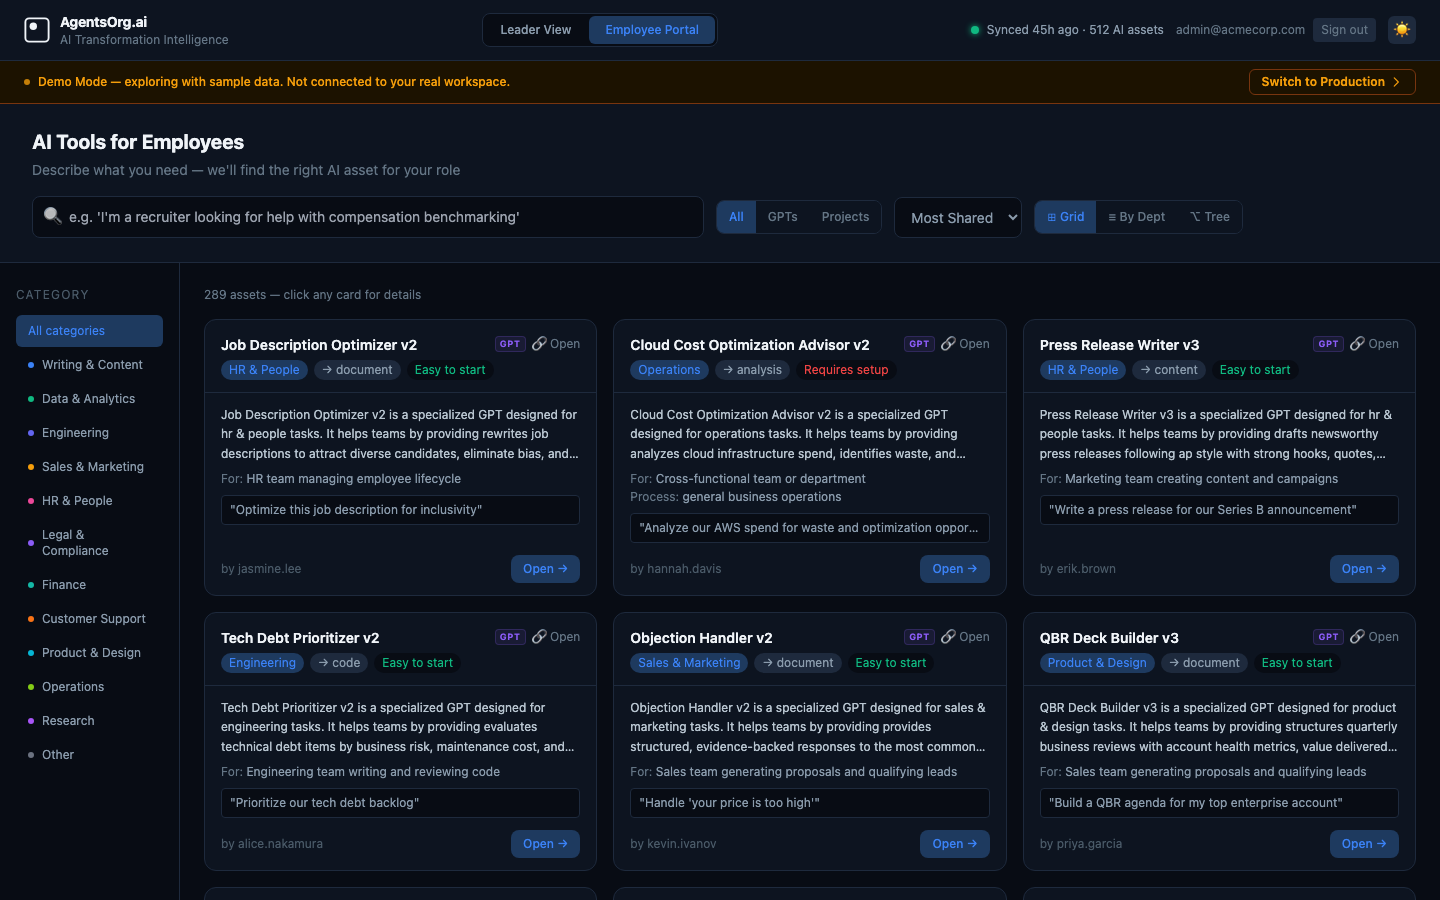Select the Grid view icon
The width and height of the screenshot is (1440, 900).
[x=1064, y=216]
